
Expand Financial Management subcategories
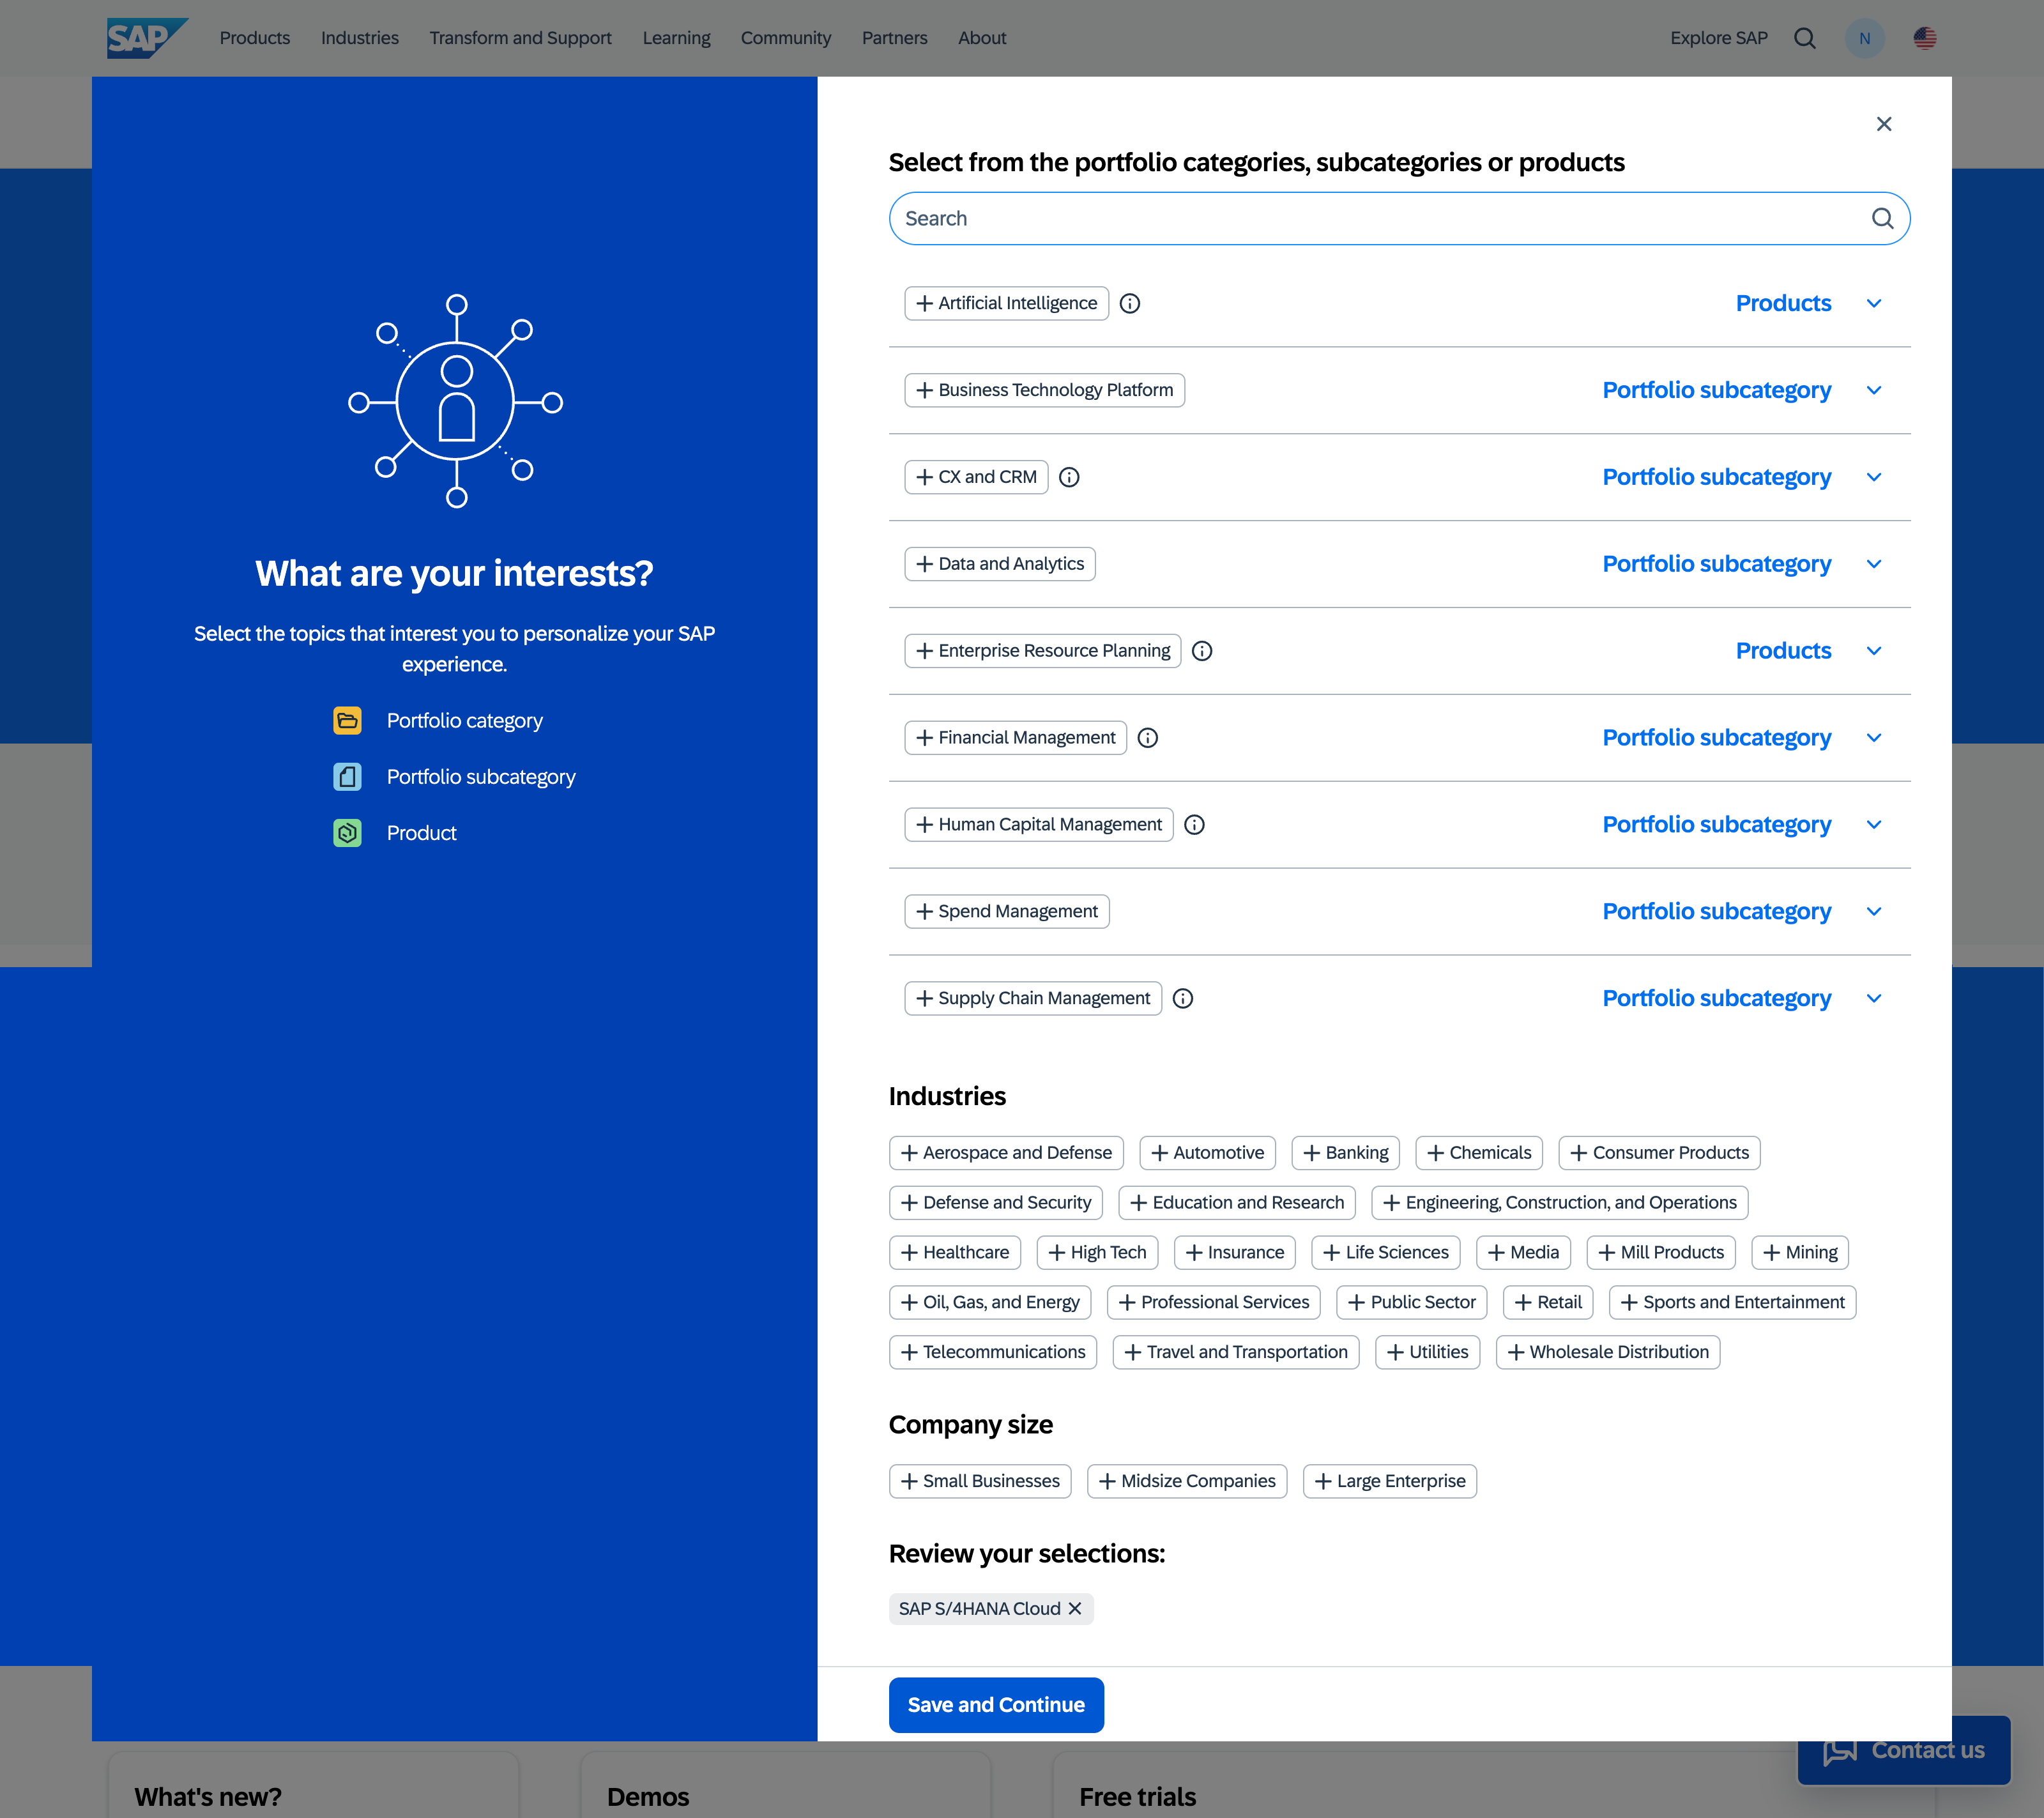(1873, 739)
